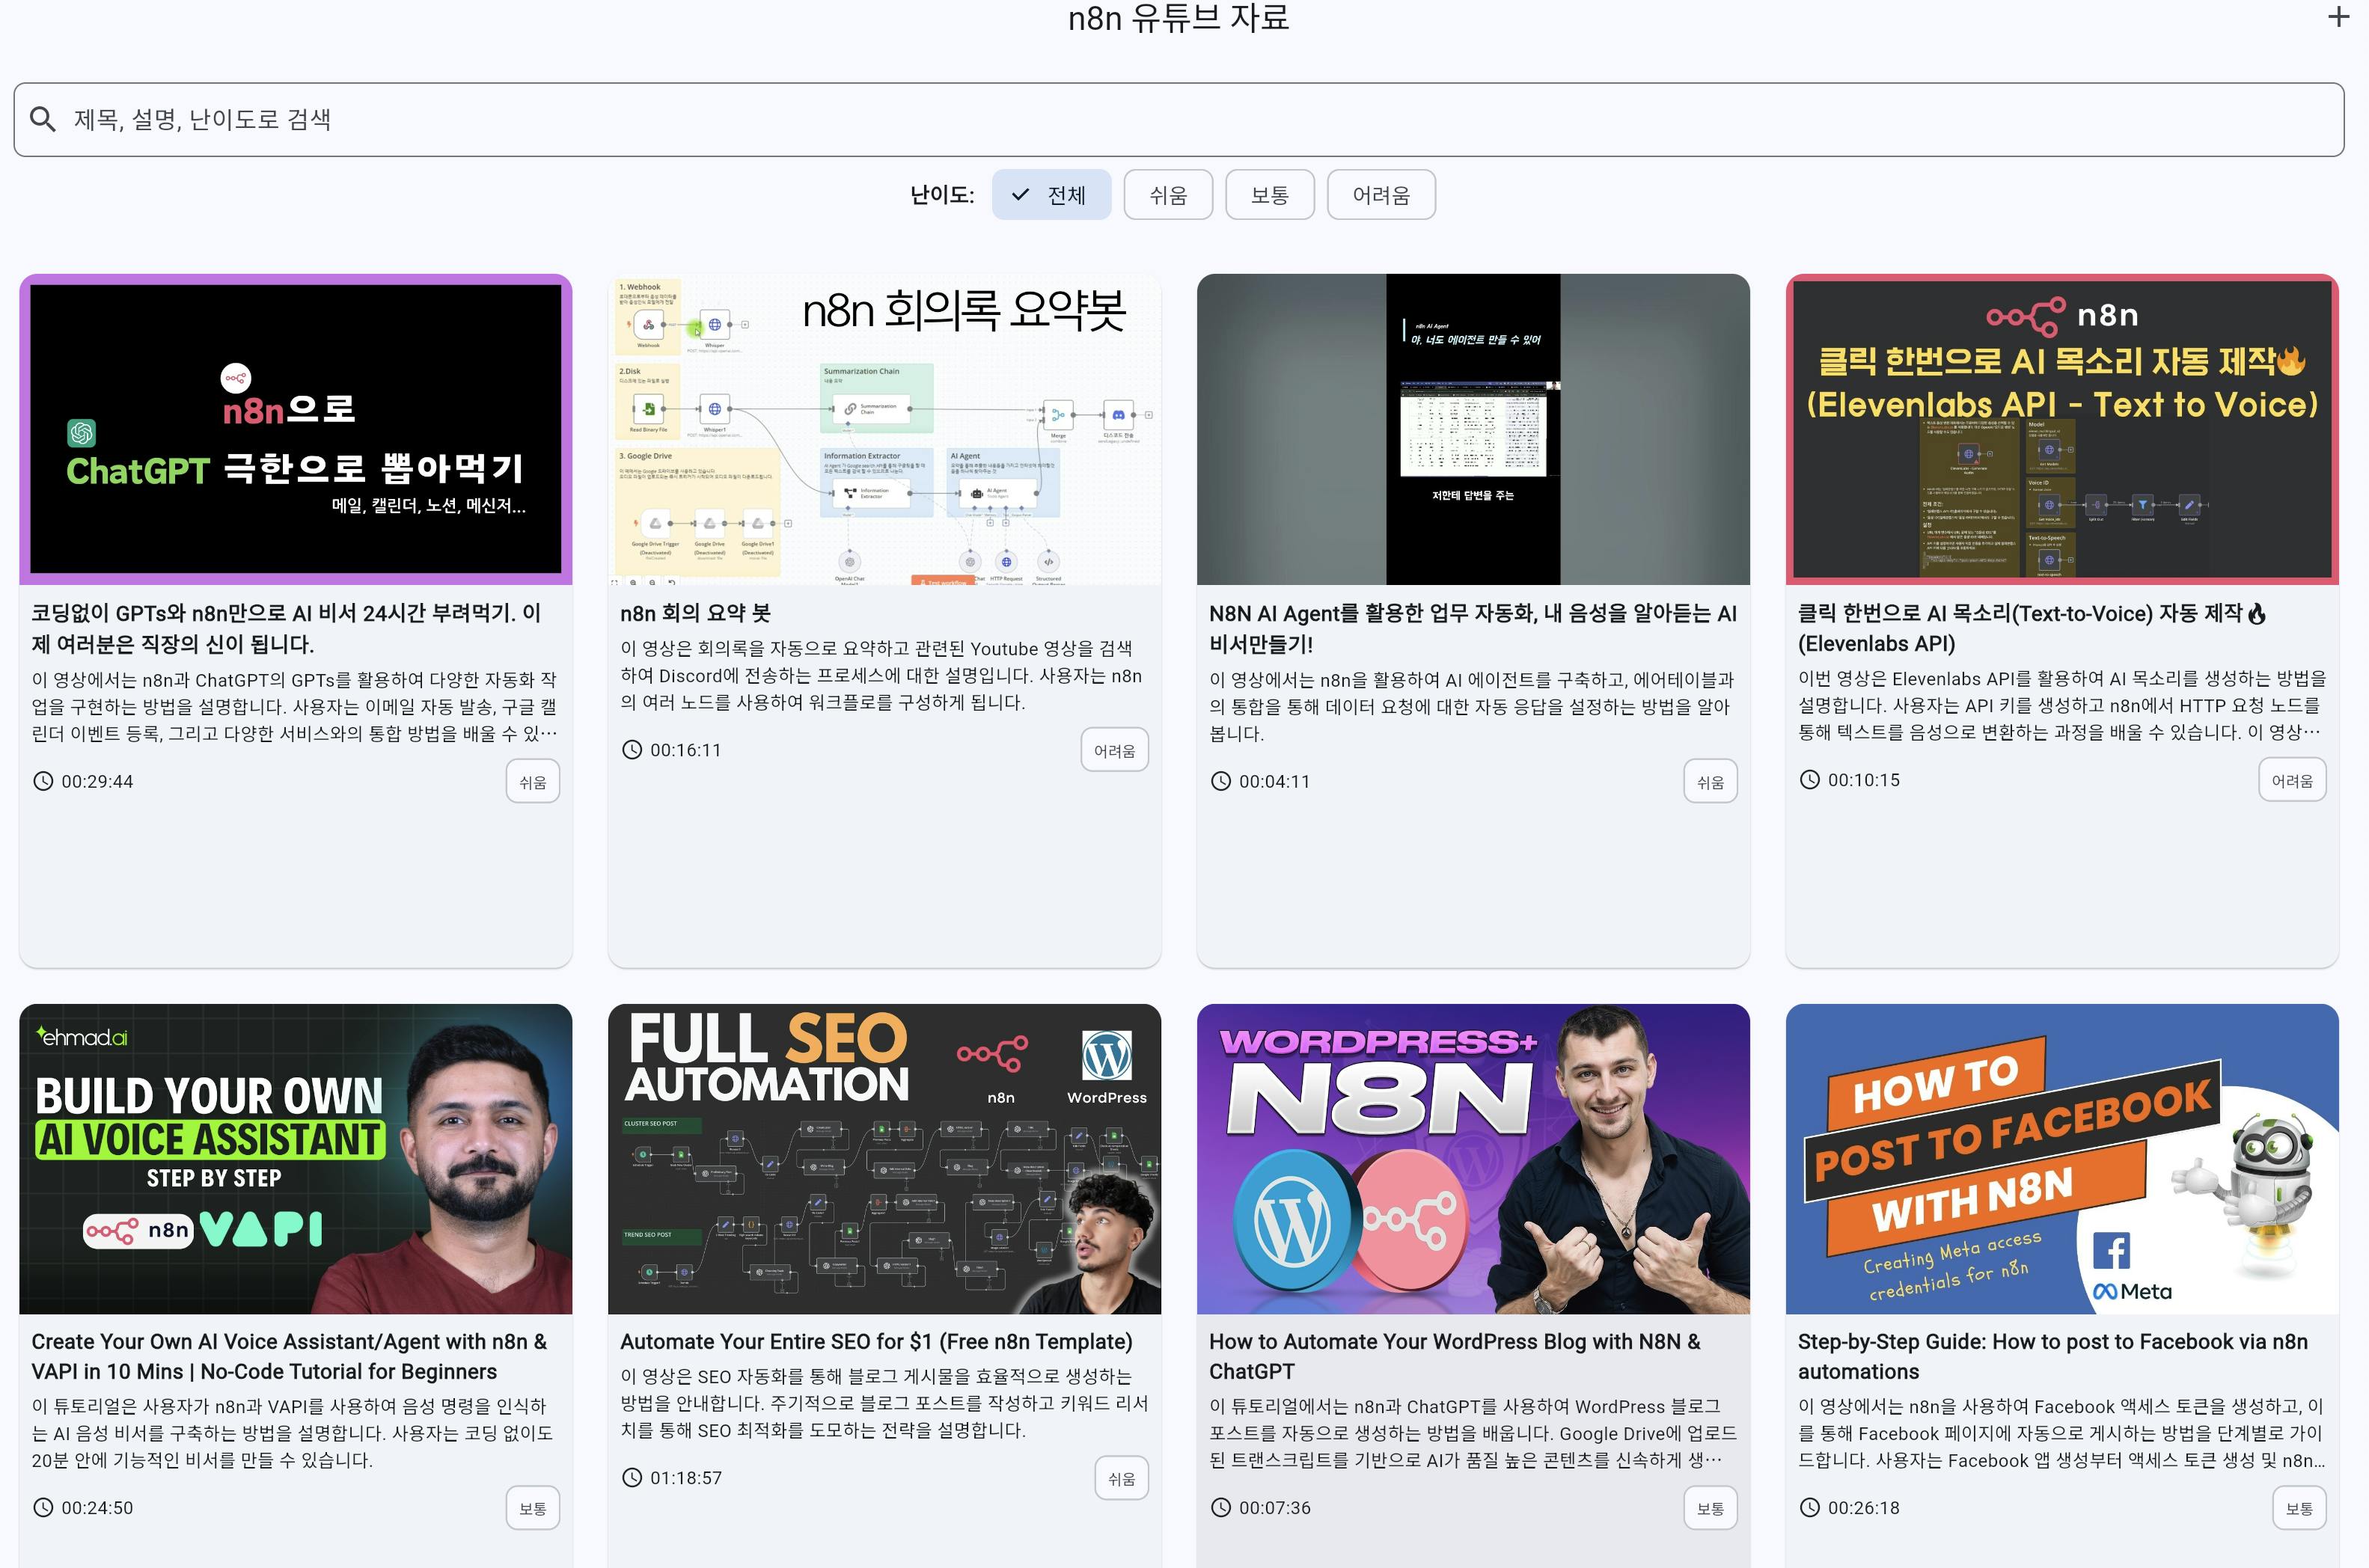This screenshot has height=1568, width=2369.
Task: Focus the 제목, 설명, 난이도로 검색 search field
Action: coord(1180,119)
